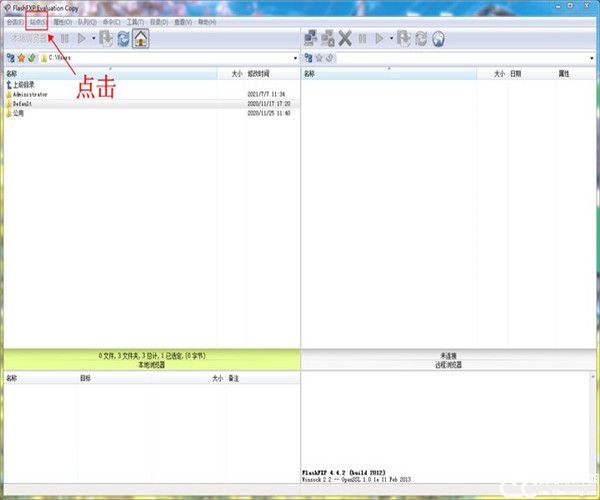600x500 pixels.
Task: Click the globe icon in remote toolbar
Action: pos(438,39)
